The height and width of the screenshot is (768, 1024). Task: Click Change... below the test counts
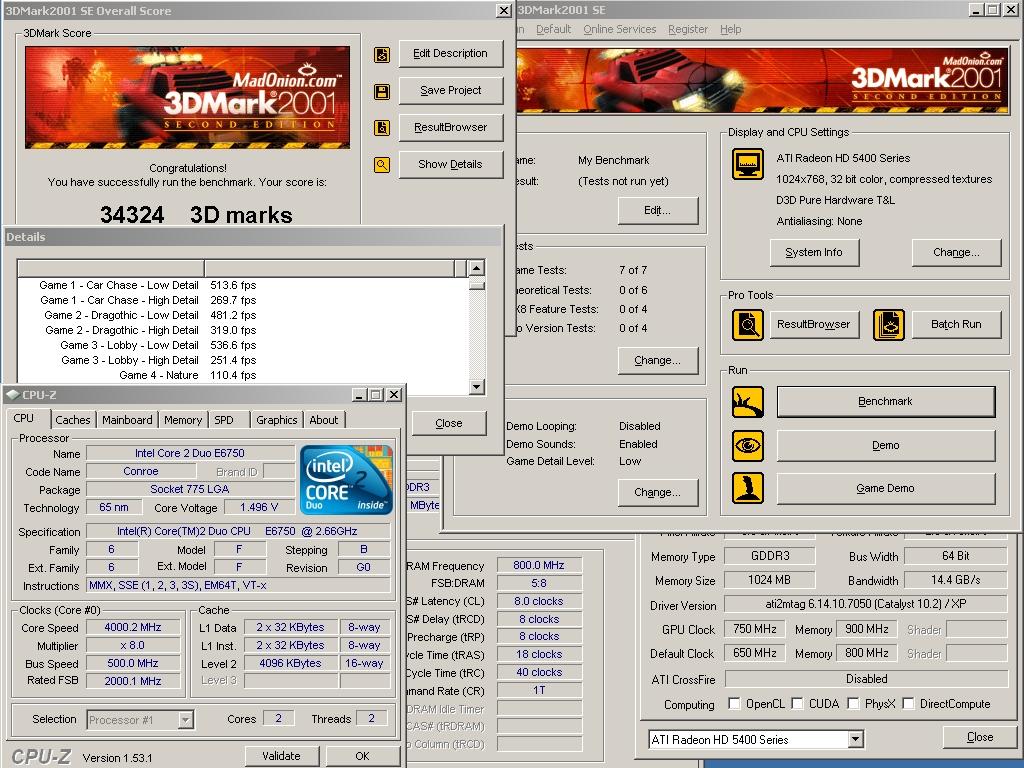[658, 360]
